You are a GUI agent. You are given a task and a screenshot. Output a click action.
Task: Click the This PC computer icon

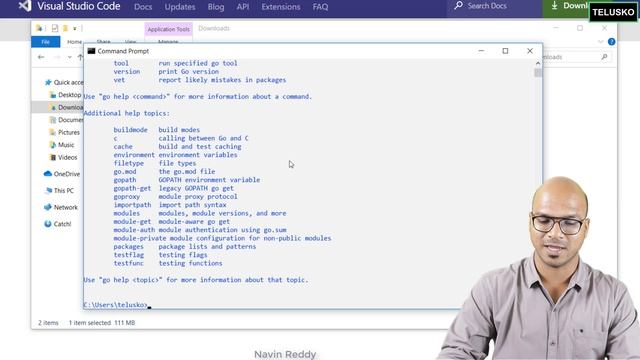[x=49, y=190]
